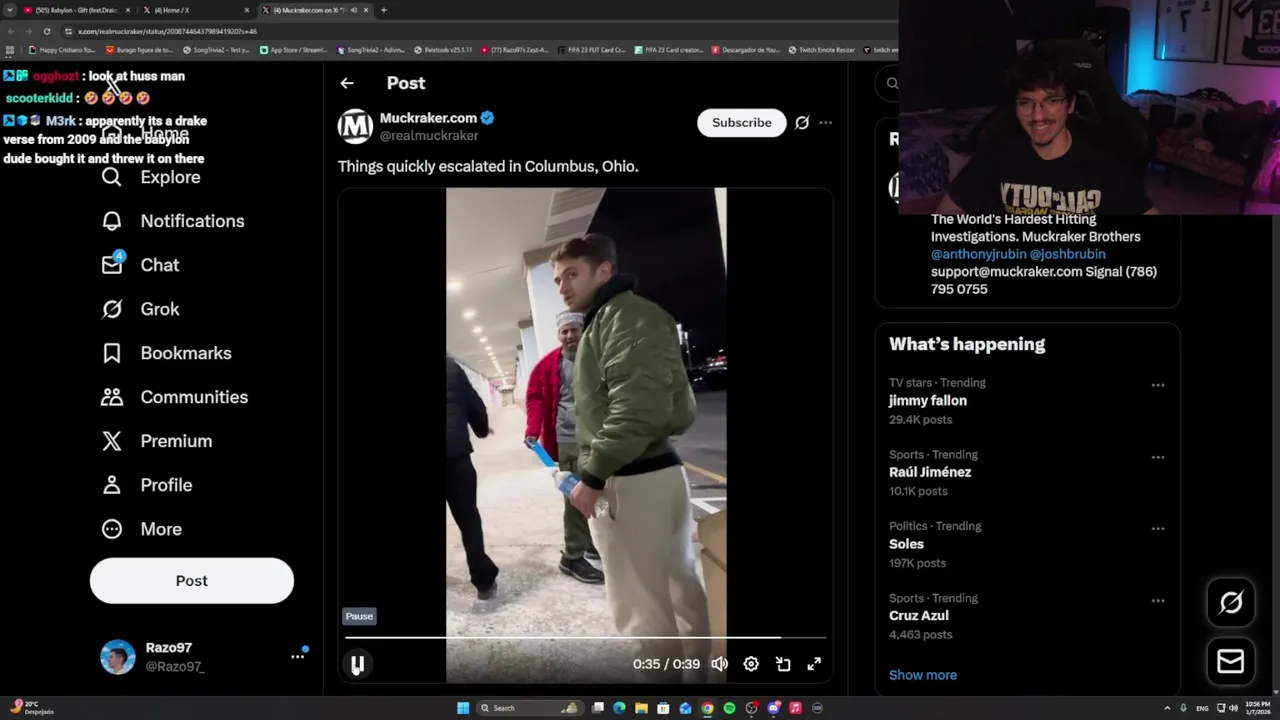
Task: Show hidden system tray icons
Action: 1166,708
